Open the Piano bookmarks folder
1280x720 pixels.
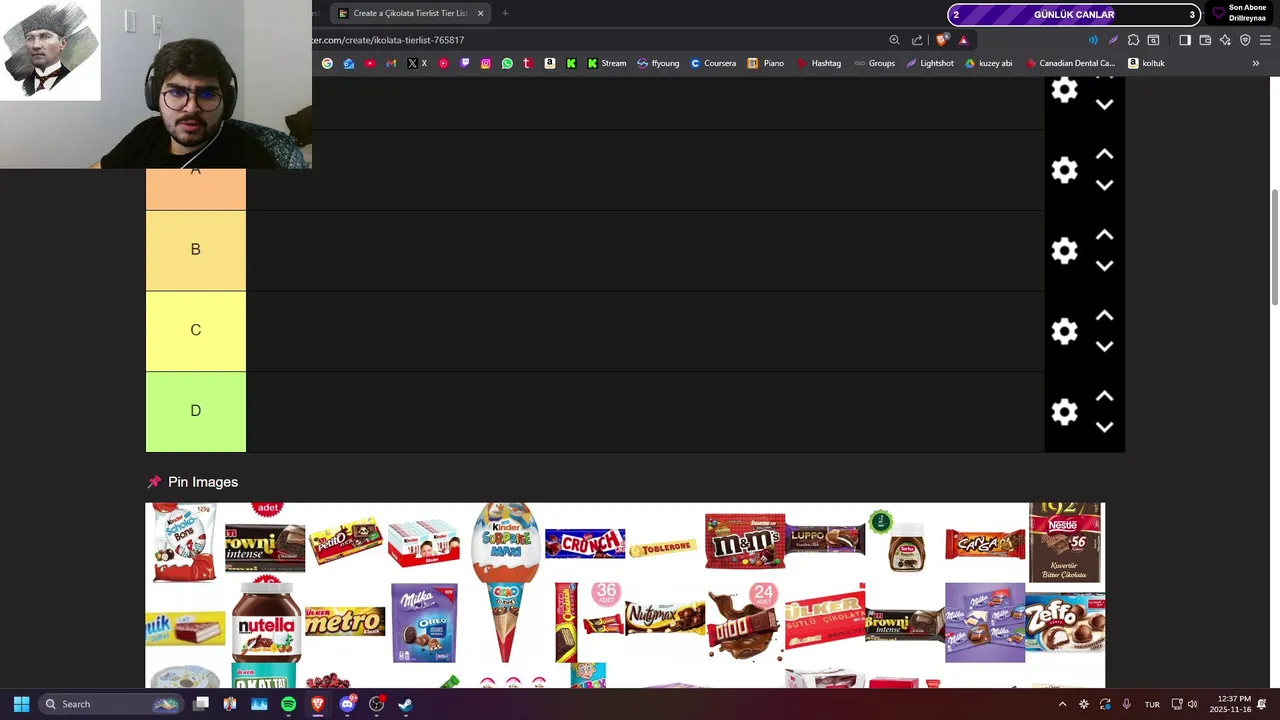coord(766,63)
